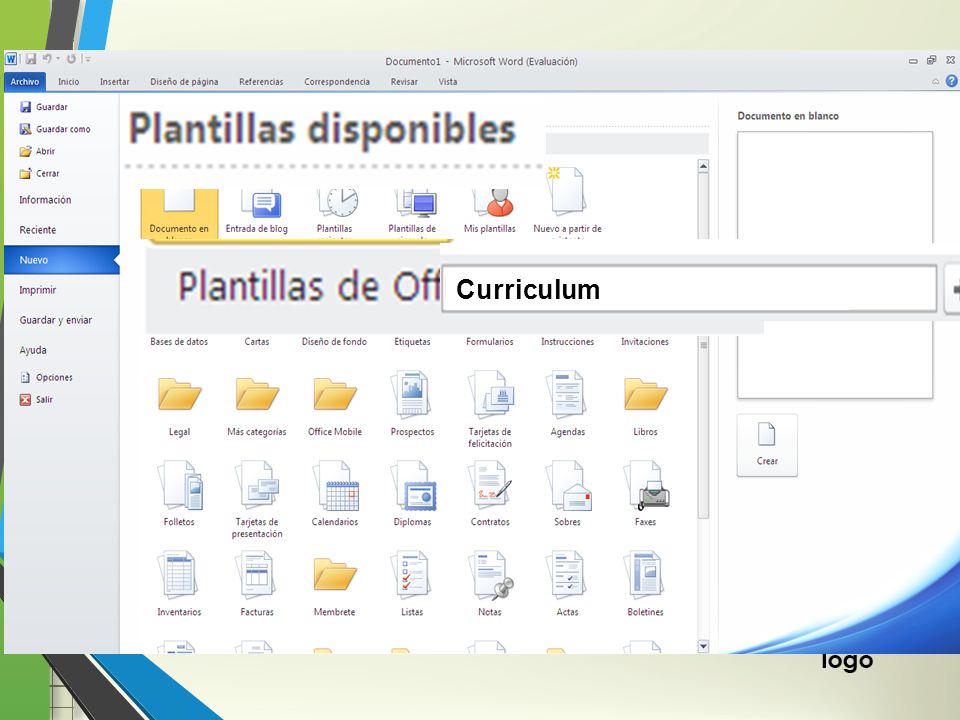
Task: Open Mis plantillas
Action: (490, 212)
